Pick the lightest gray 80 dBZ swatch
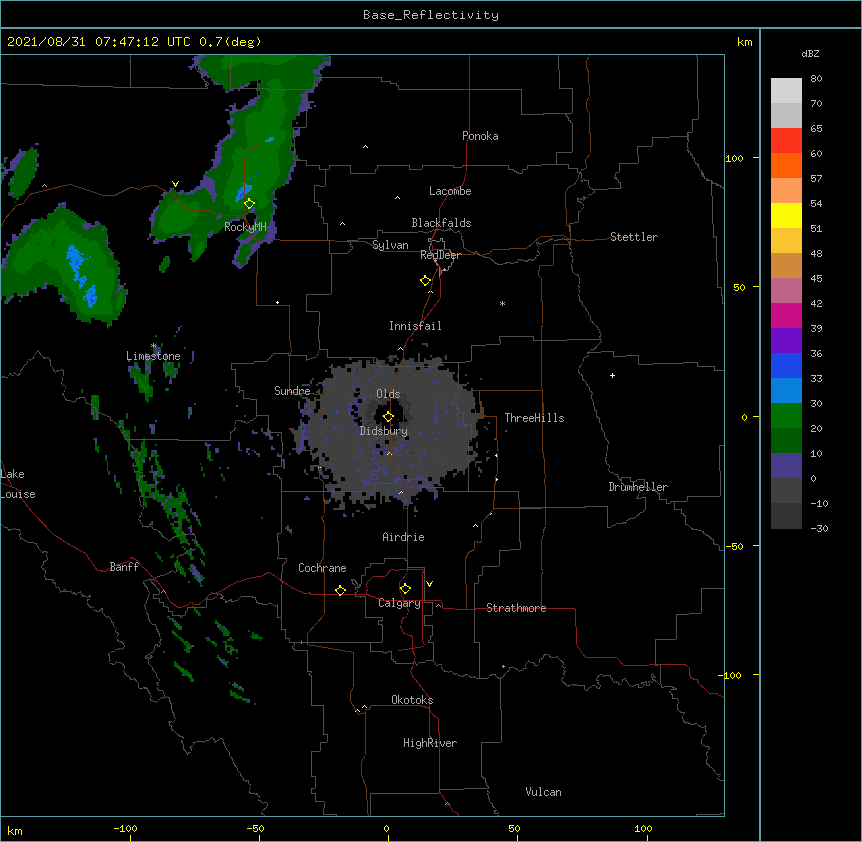 pos(786,90)
